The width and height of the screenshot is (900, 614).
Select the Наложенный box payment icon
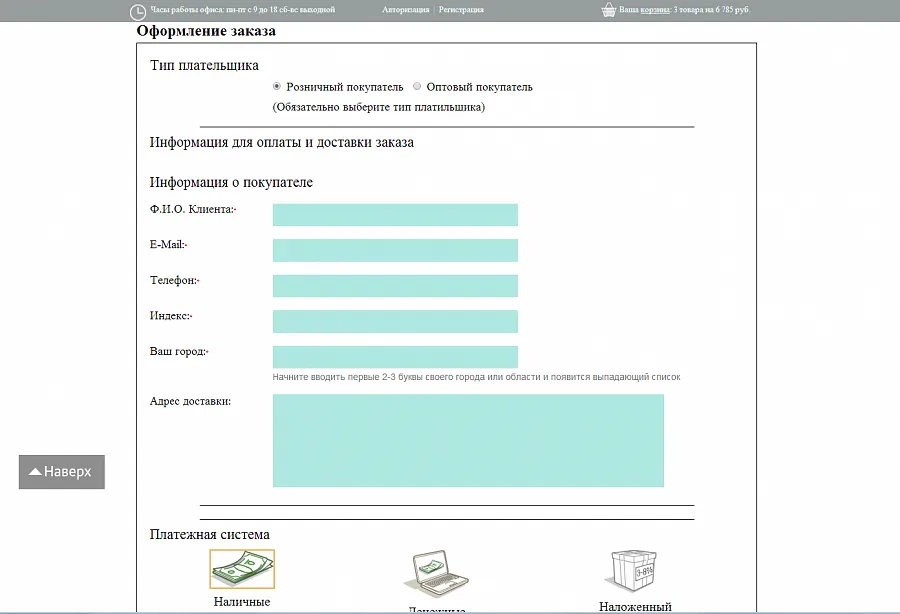631,571
